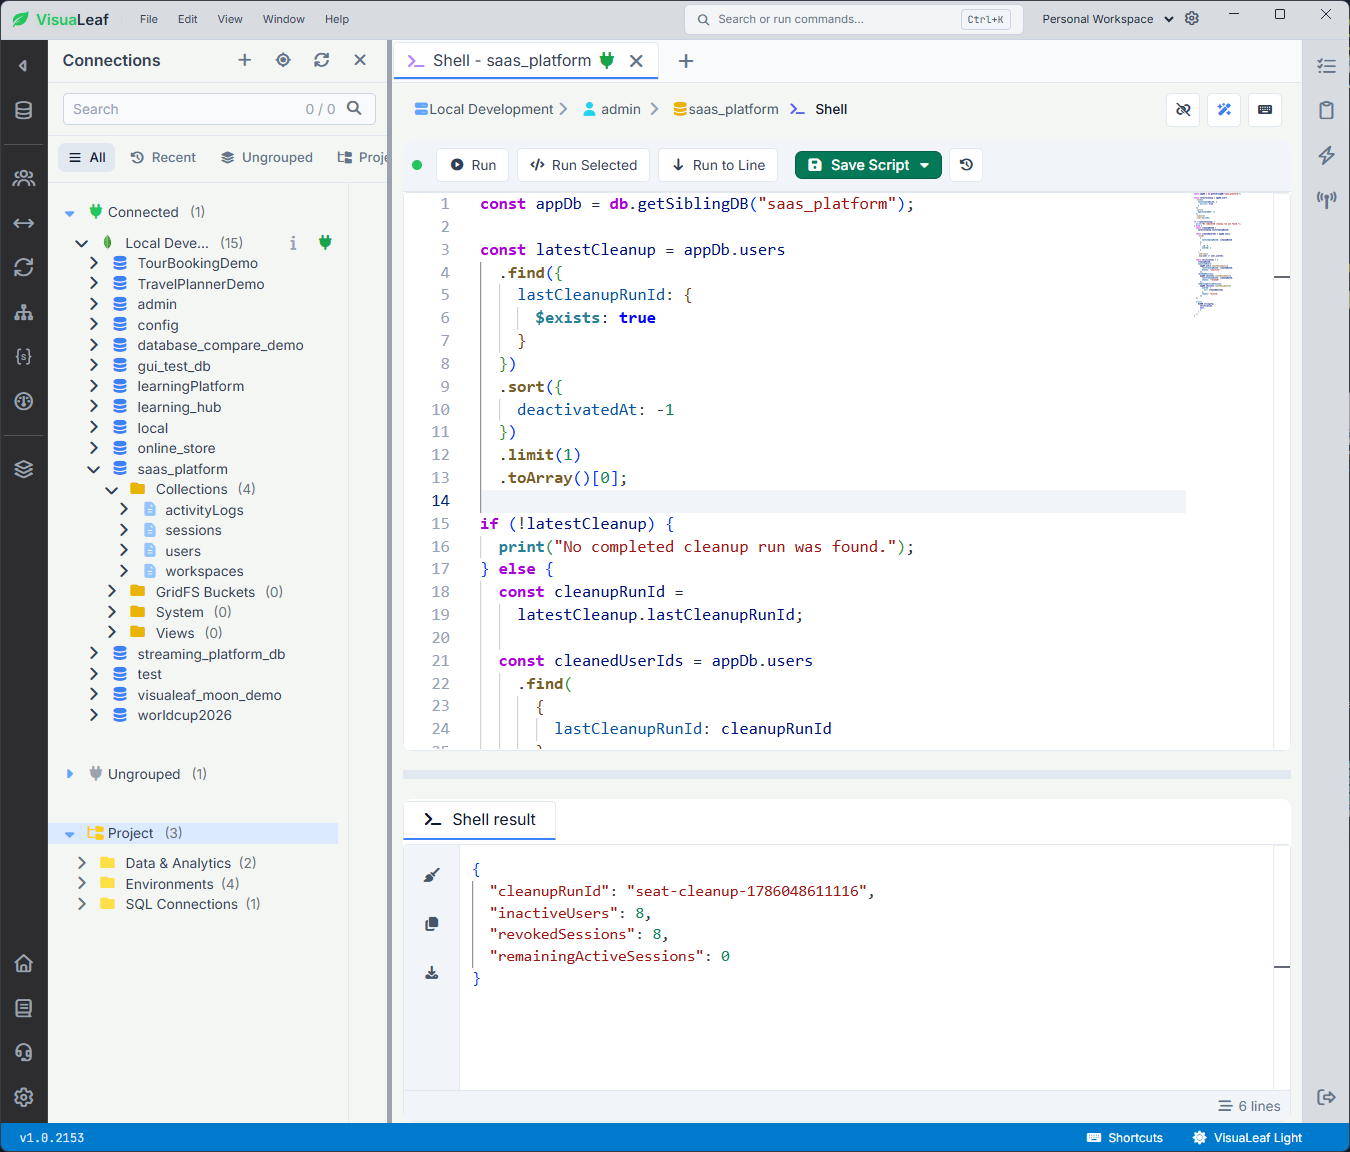This screenshot has height=1152, width=1350.
Task: Open the task list icon in right sidebar
Action: coord(1326,66)
